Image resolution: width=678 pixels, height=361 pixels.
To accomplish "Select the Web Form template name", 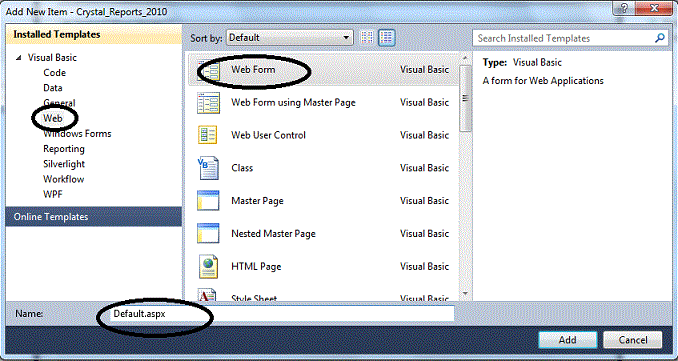I will (253, 70).
